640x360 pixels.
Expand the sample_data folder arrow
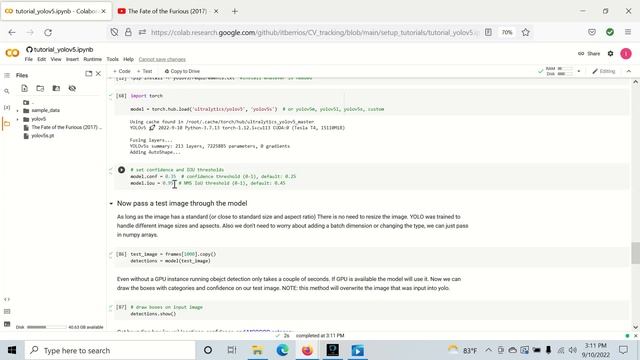point(18,111)
